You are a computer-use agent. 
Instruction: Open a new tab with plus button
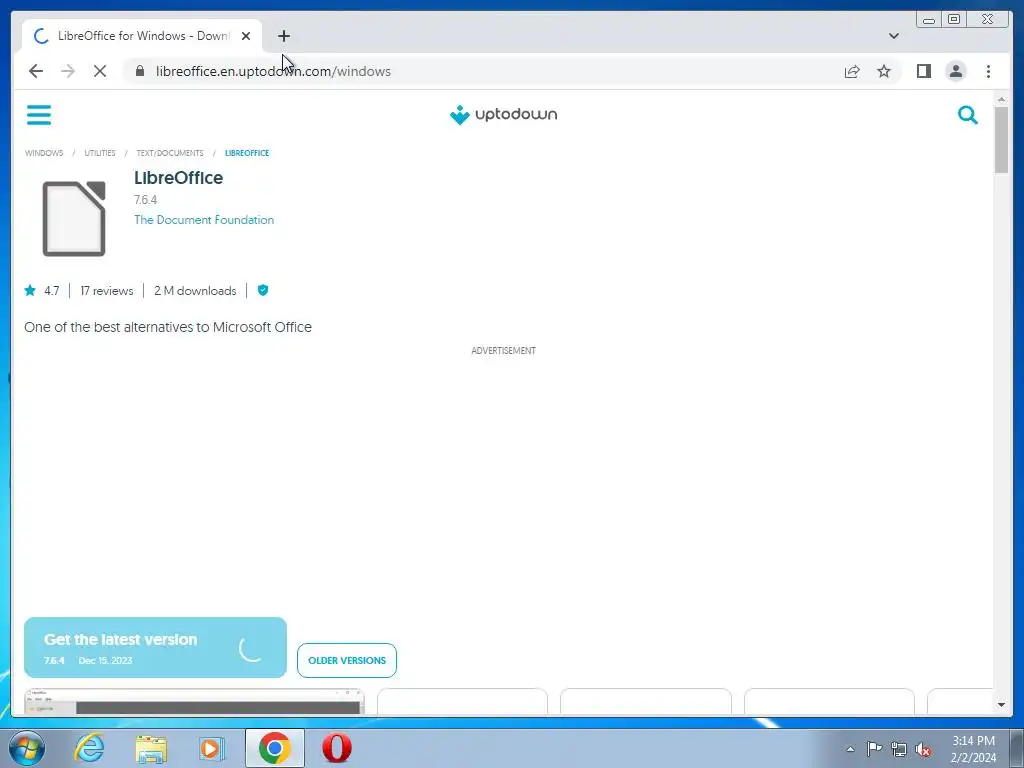pos(283,36)
